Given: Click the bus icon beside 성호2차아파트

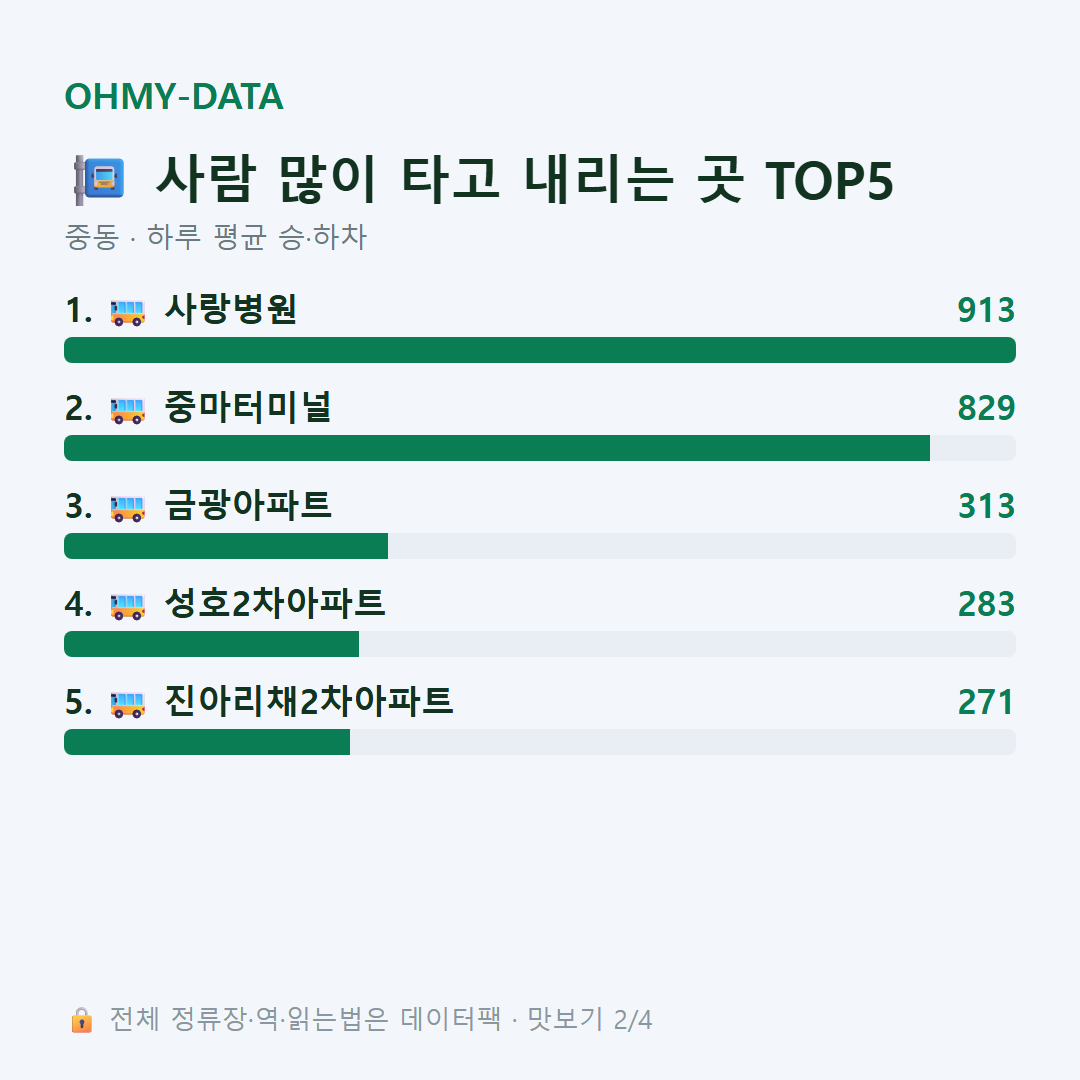Looking at the screenshot, I should (x=128, y=606).
